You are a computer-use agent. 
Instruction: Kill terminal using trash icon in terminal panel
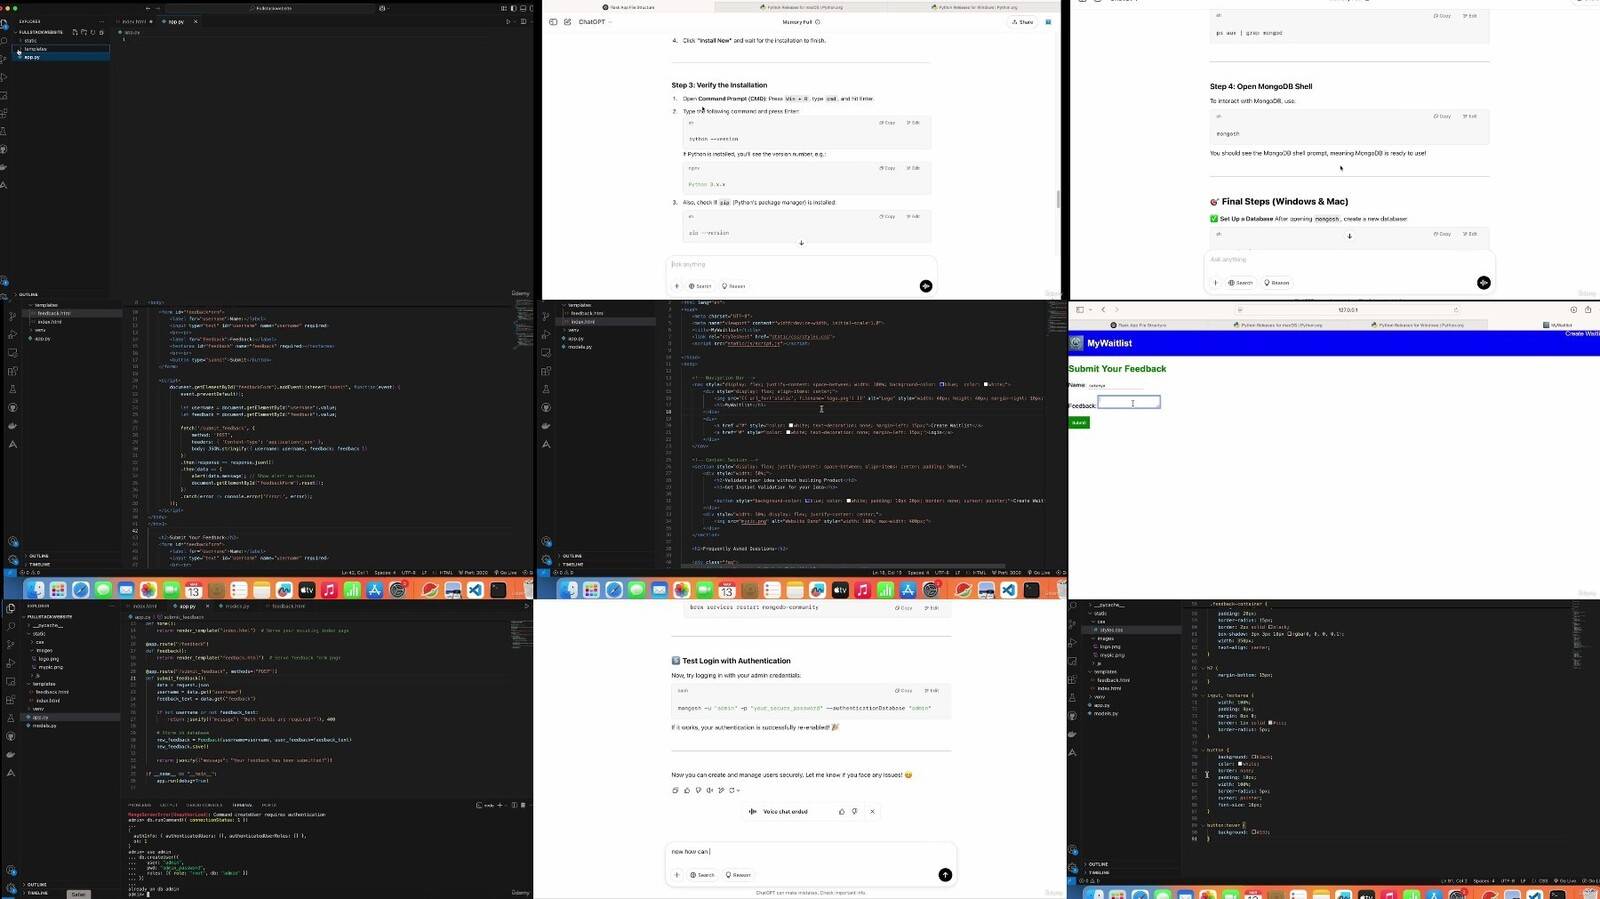pyautogui.click(x=523, y=805)
